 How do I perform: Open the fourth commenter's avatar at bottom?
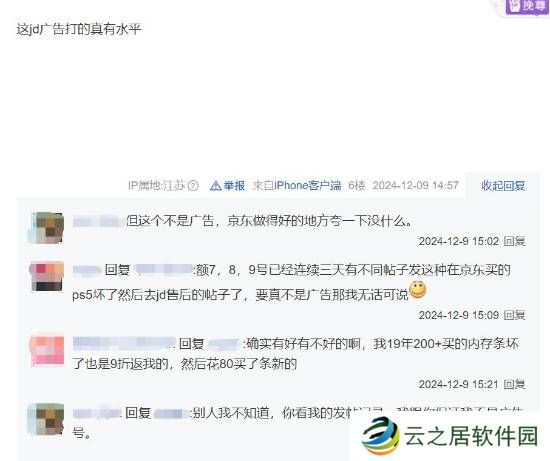pos(46,420)
